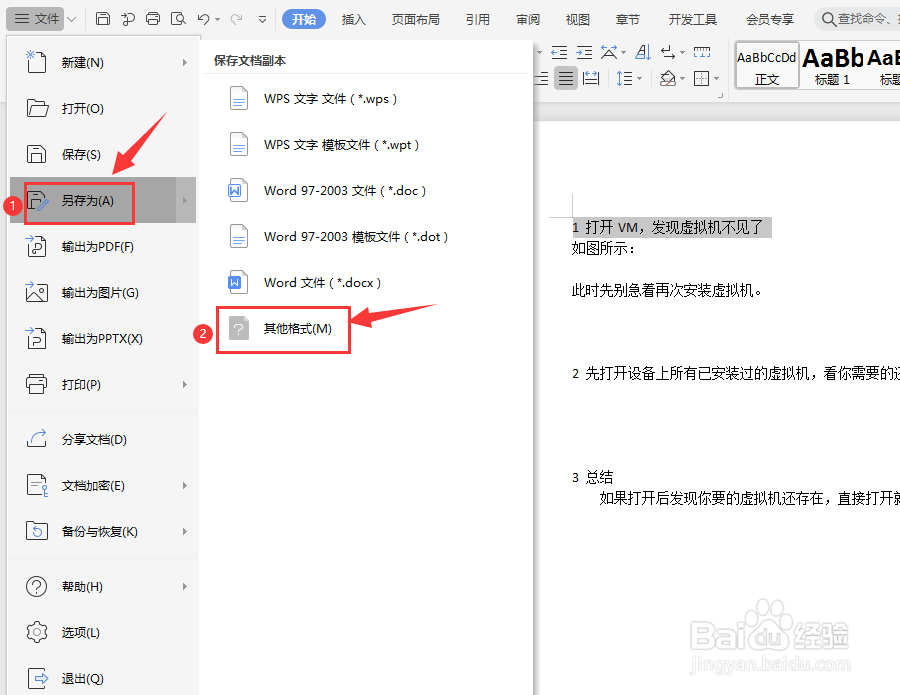This screenshot has height=695, width=900.
Task: Save as Word 97-2003 模板文件 (*.dot)
Action: [x=366, y=236]
